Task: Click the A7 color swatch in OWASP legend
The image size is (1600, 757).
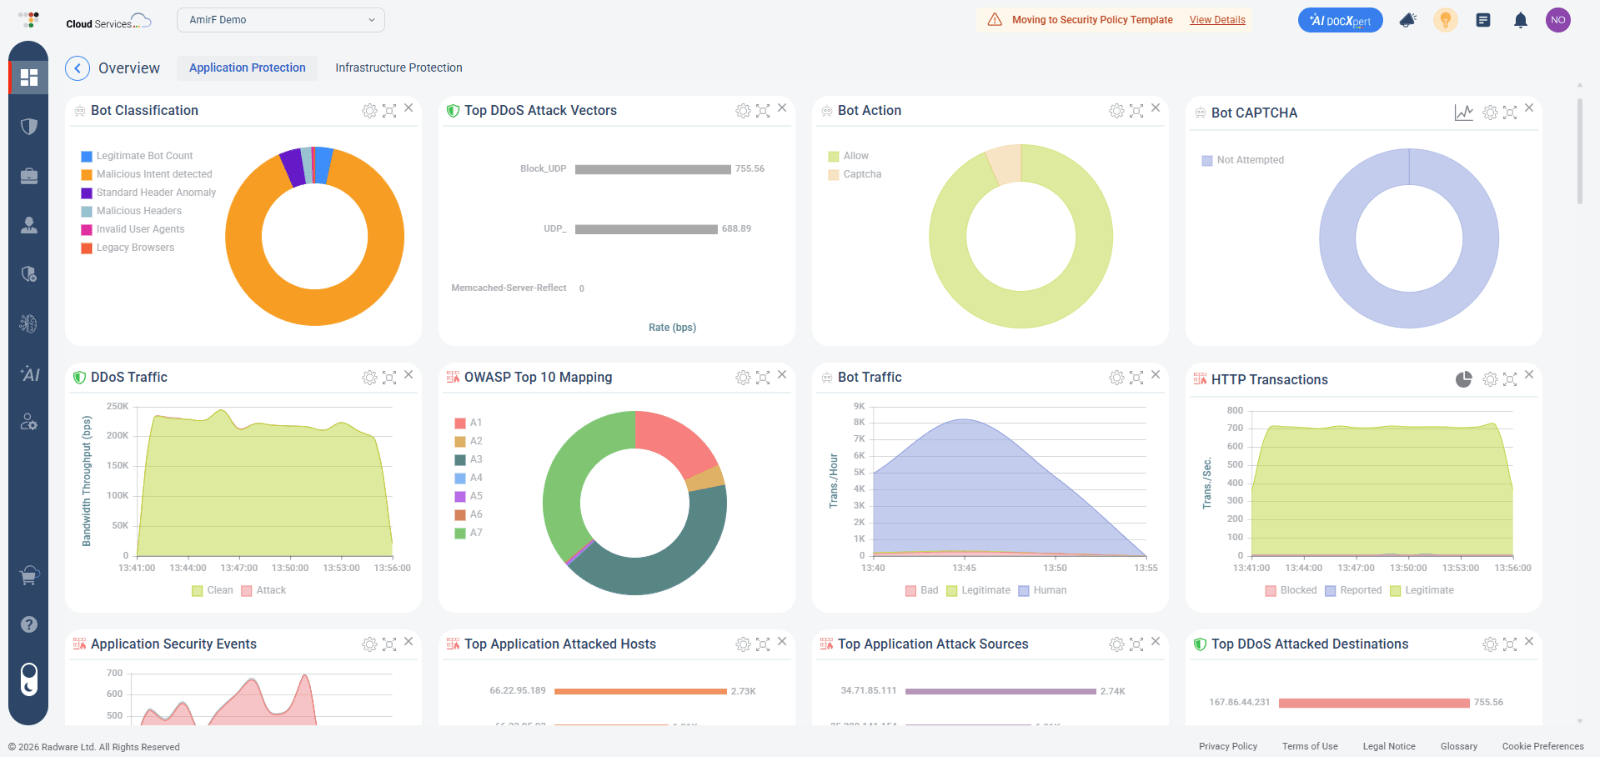Action: tap(460, 534)
